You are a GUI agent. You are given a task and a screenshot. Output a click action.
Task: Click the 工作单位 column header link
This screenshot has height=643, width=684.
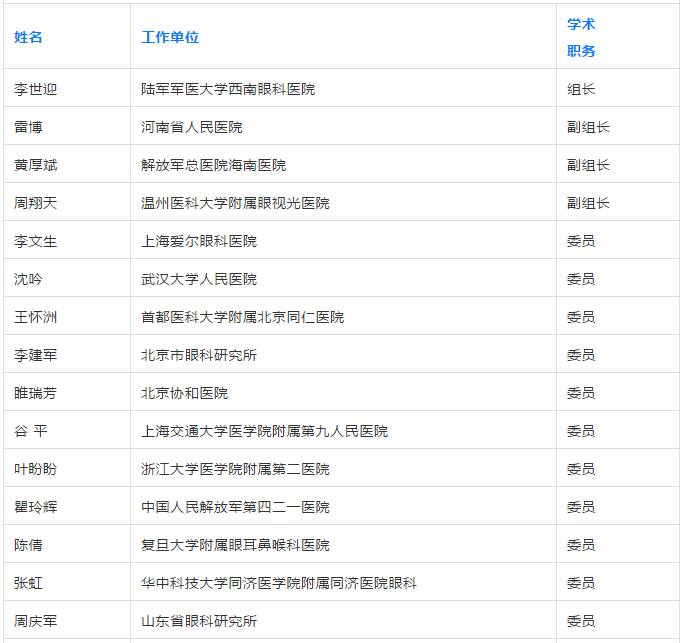[170, 37]
